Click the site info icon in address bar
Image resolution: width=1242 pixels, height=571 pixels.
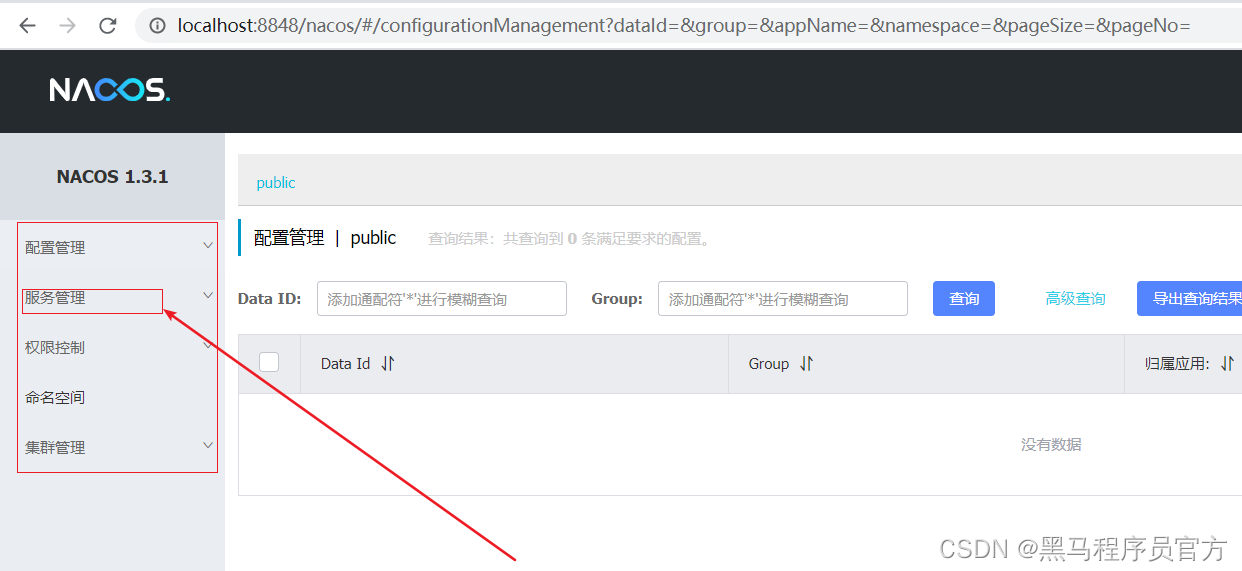pyautogui.click(x=158, y=26)
